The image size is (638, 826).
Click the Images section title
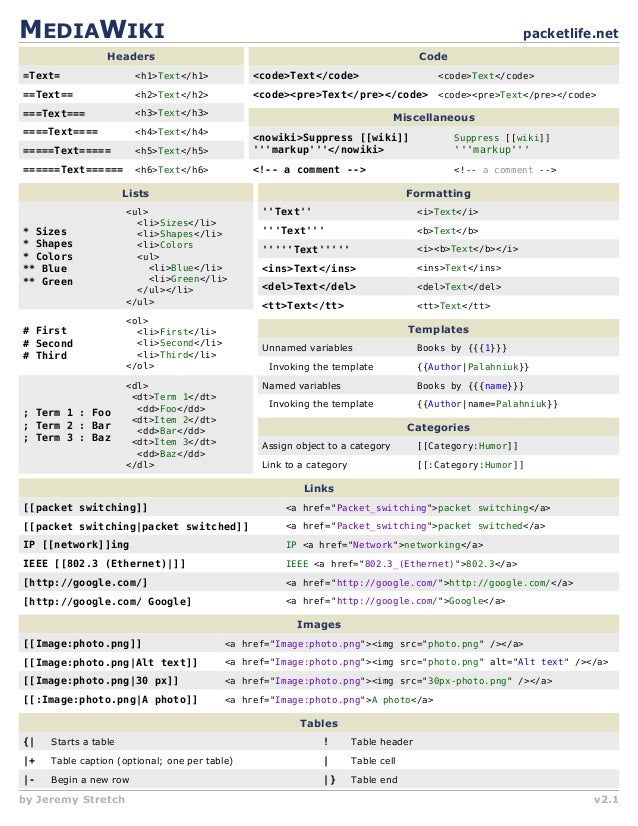(x=319, y=624)
